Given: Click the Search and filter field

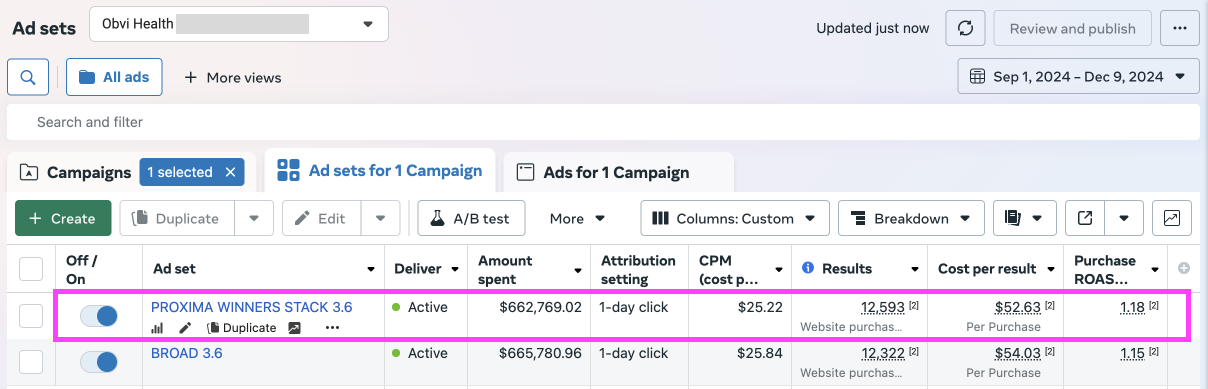Looking at the screenshot, I should point(603,122).
